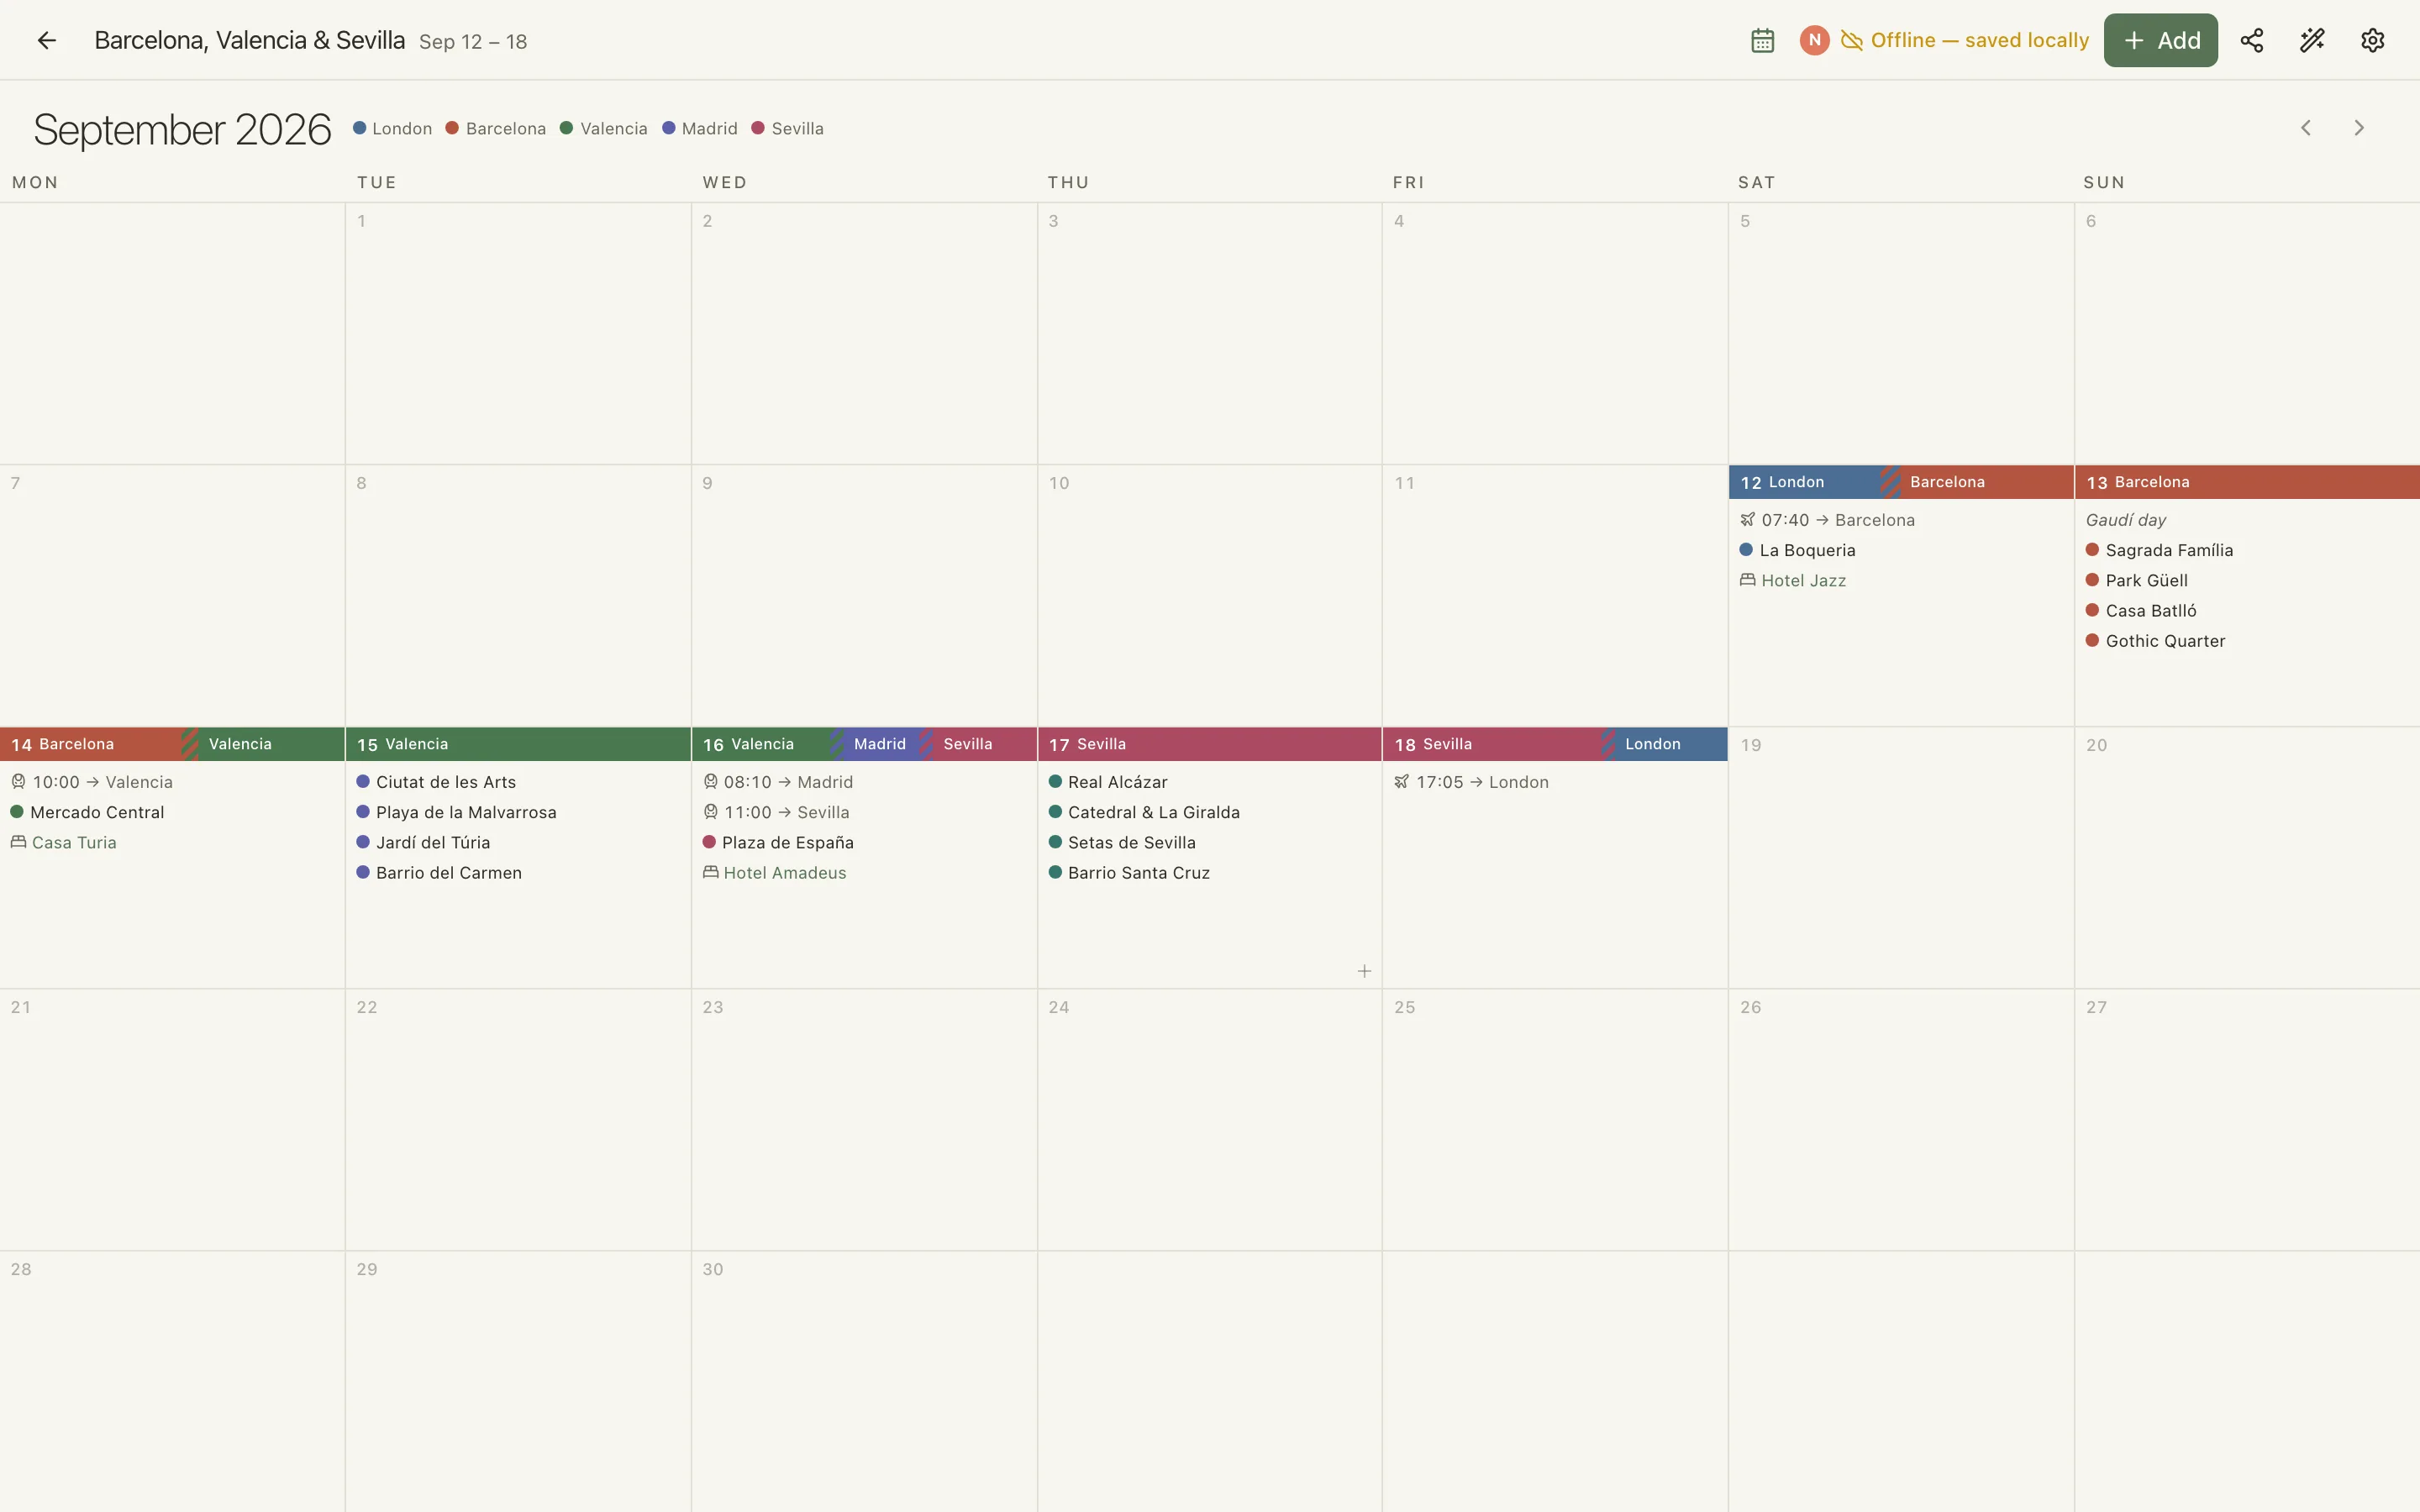Viewport: 2420px width, 1512px height.
Task: Open the Casa Turia link
Action: pyautogui.click(x=74, y=843)
